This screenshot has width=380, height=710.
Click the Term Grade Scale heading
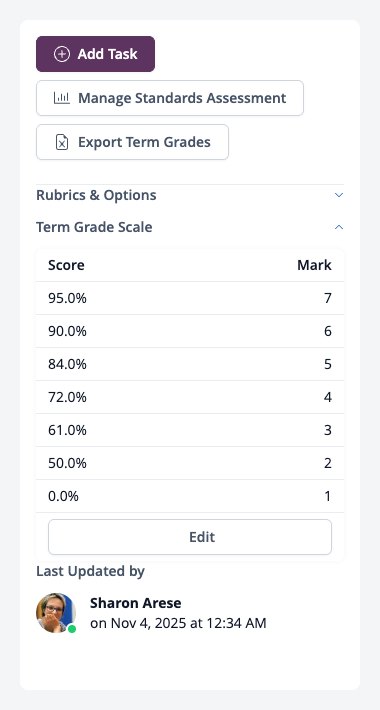(94, 227)
